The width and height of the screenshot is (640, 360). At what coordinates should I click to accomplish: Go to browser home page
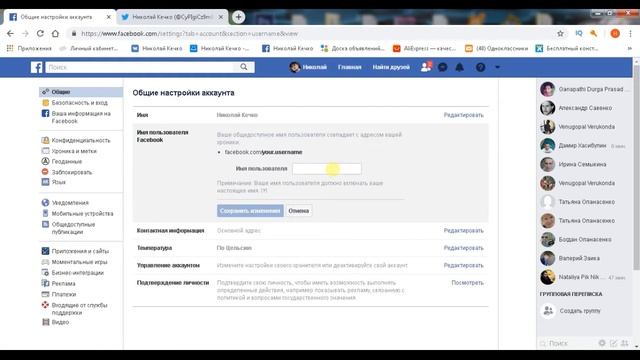coord(55,33)
